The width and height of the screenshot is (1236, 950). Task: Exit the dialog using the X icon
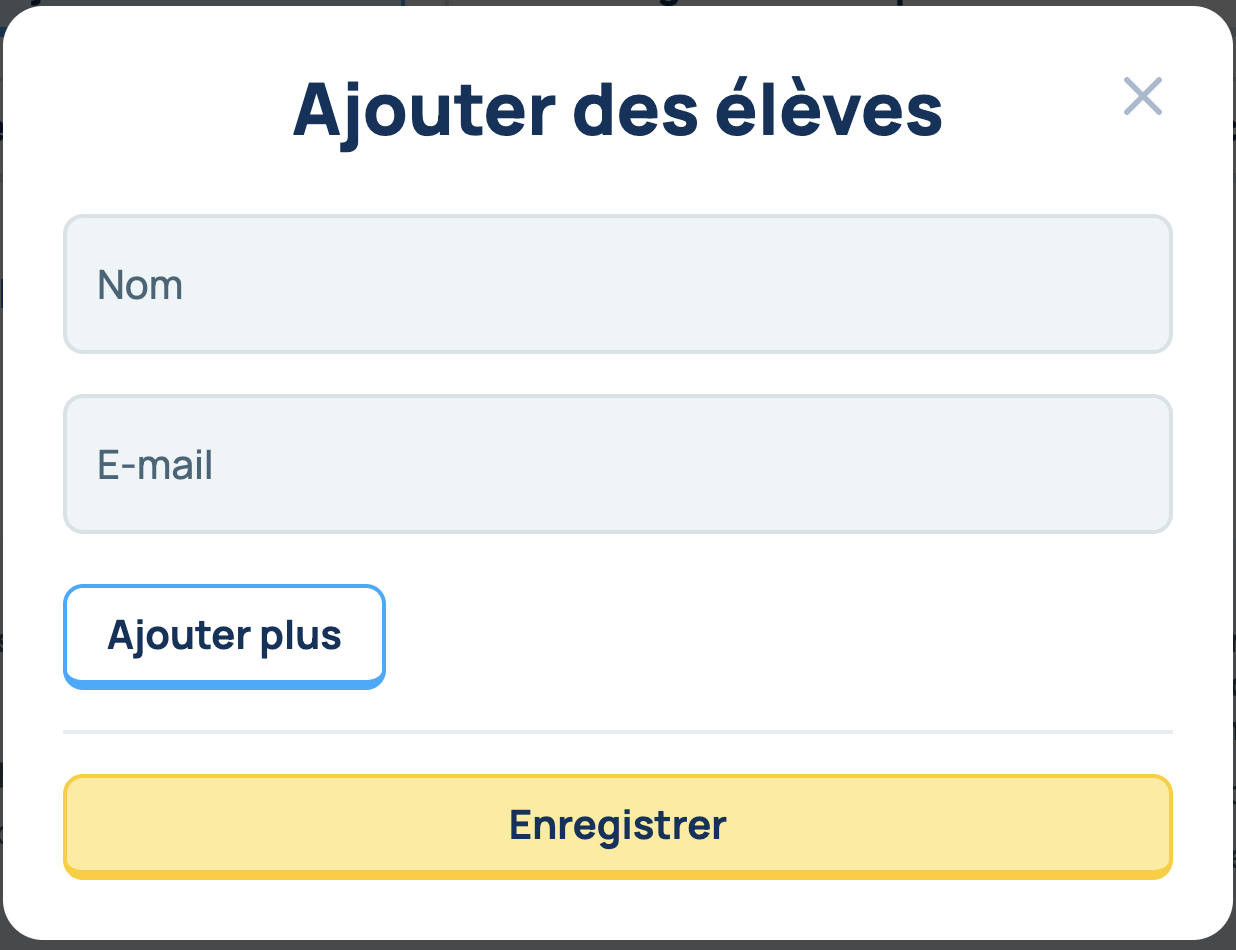1142,97
